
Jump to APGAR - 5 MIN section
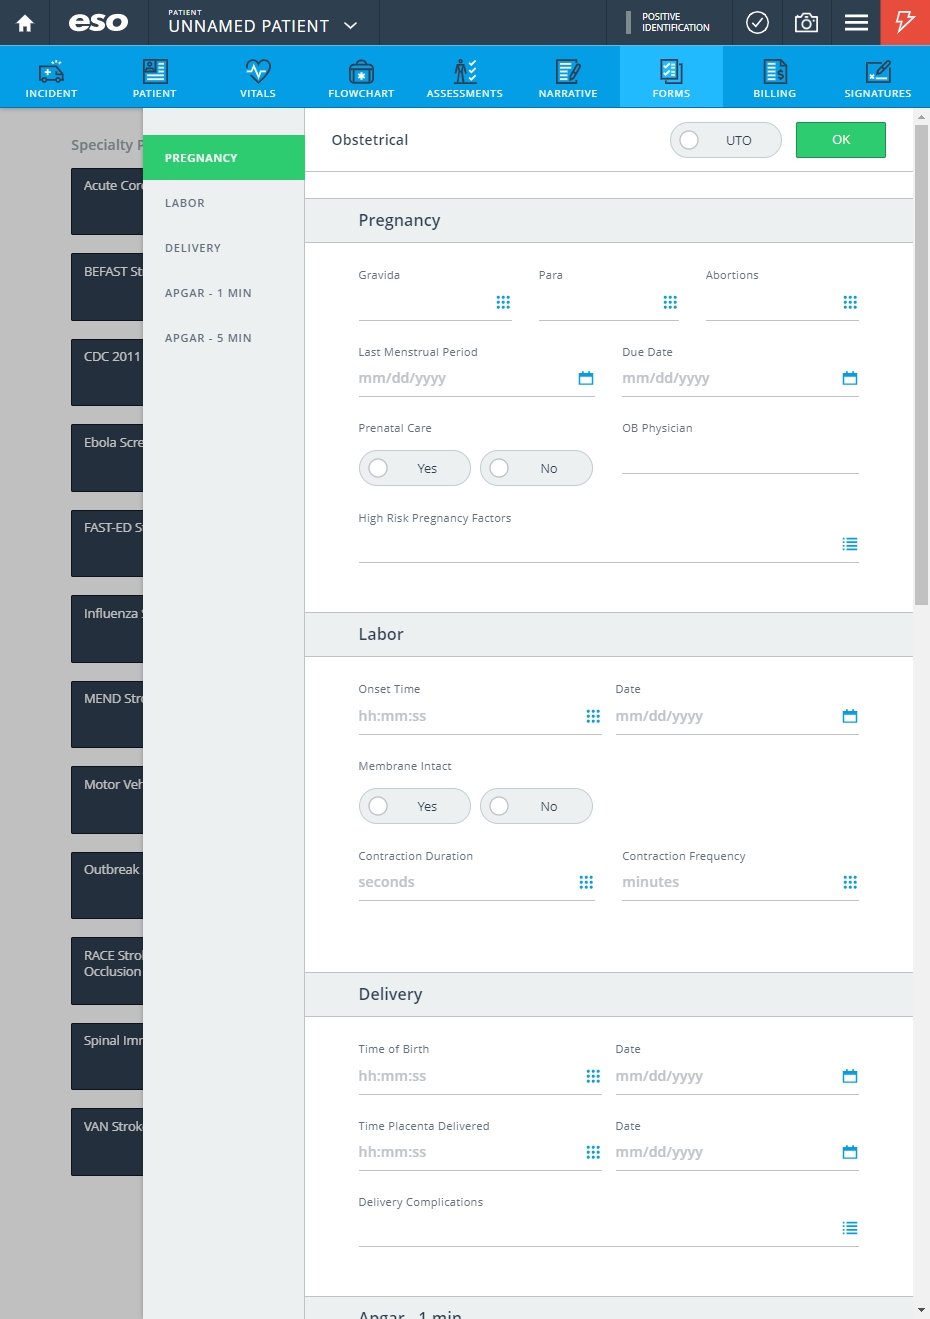coord(224,338)
